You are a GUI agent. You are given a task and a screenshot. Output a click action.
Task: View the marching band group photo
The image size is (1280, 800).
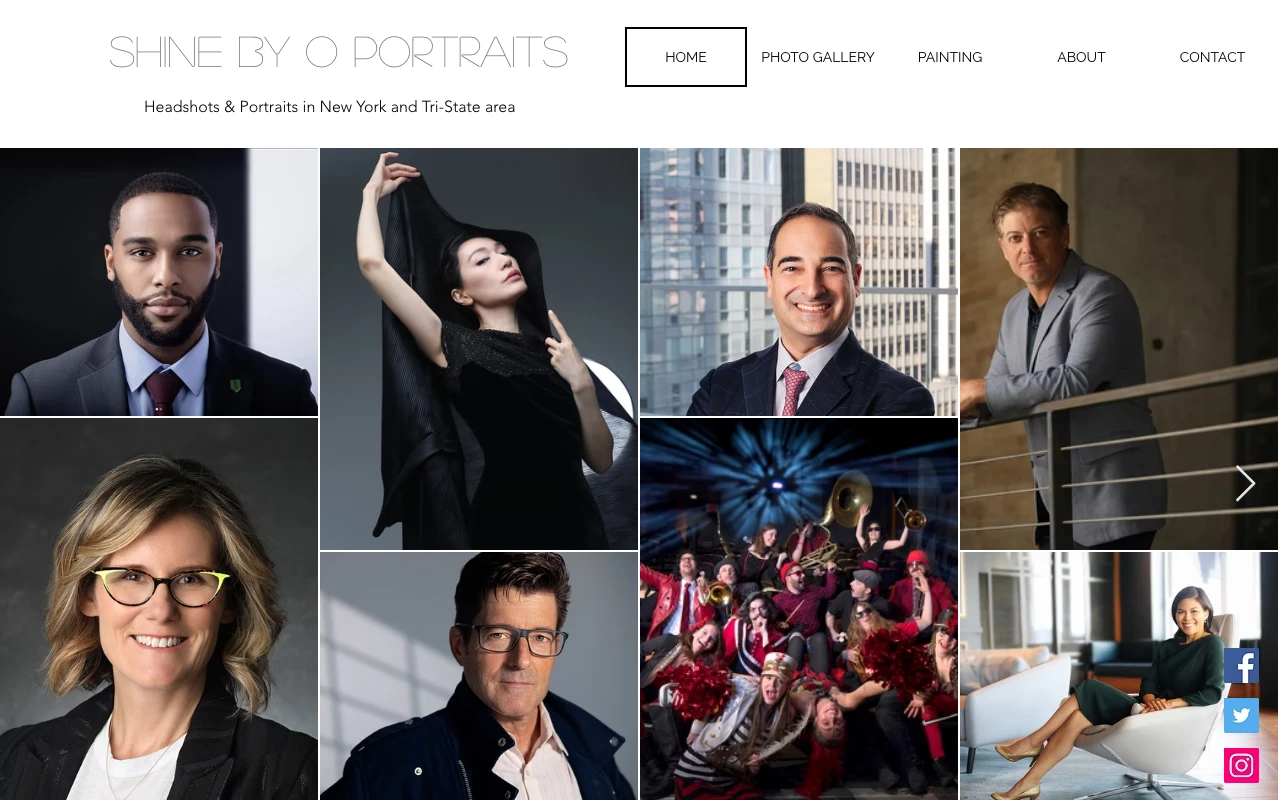(x=799, y=609)
